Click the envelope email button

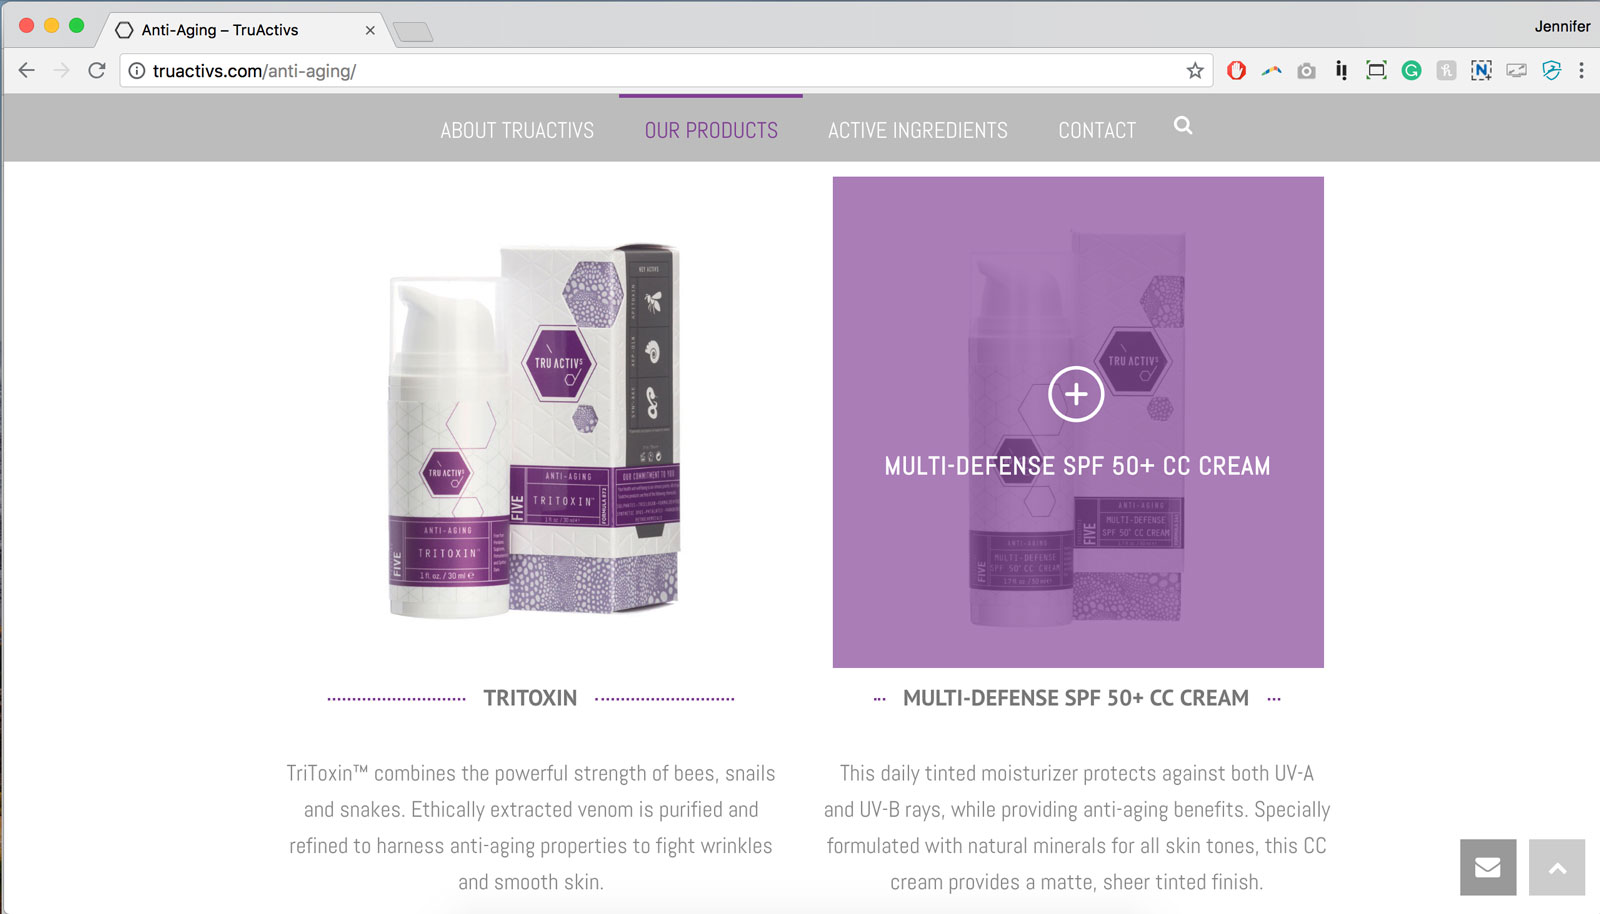pyautogui.click(x=1488, y=867)
